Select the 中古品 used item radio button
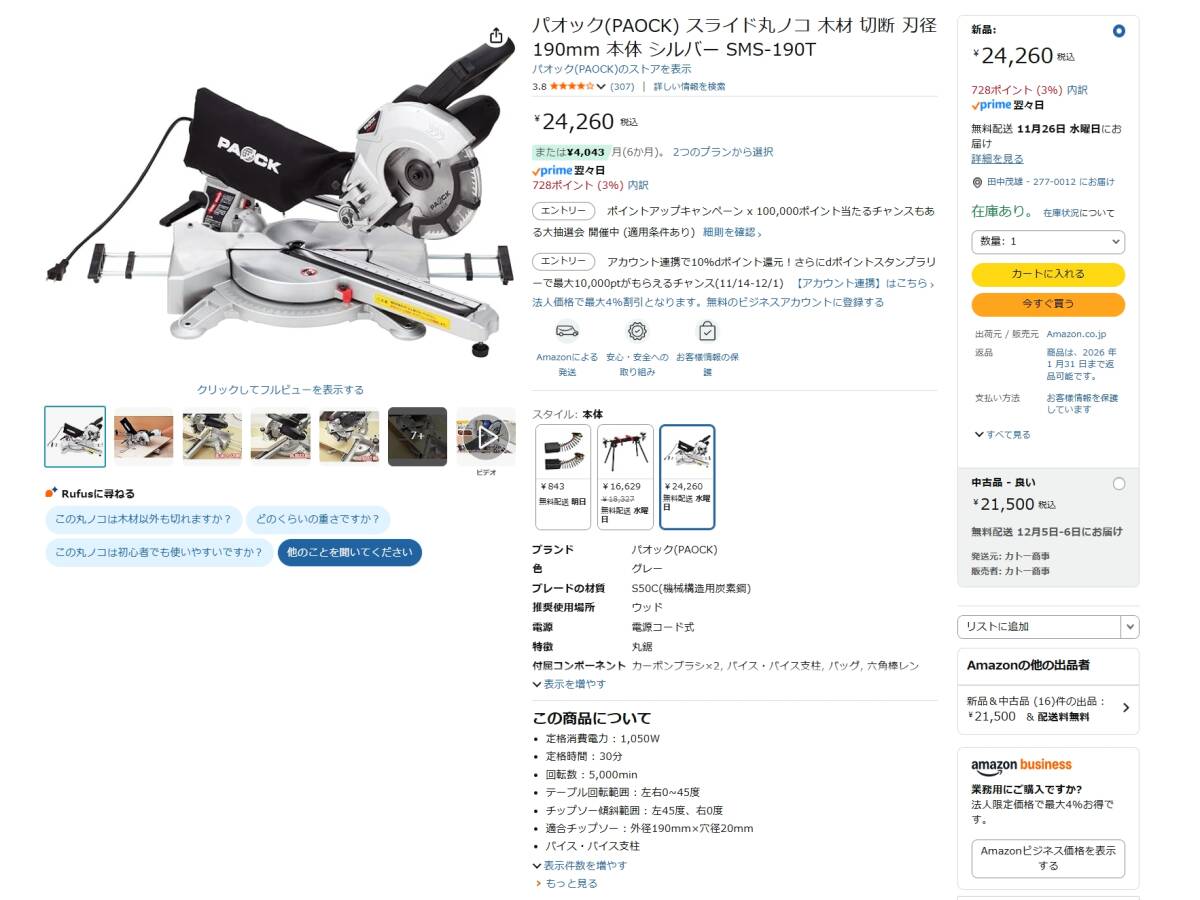The width and height of the screenshot is (1200, 900). 1118,484
